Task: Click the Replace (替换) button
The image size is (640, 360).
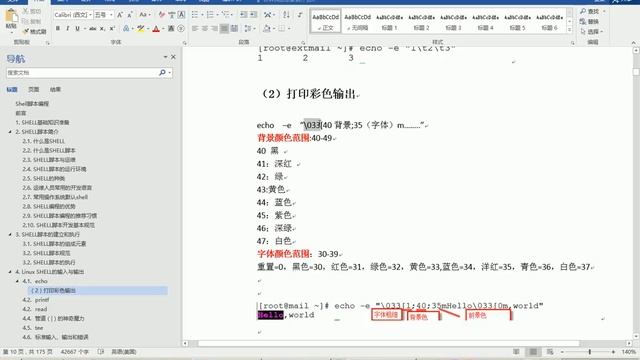Action: click(x=589, y=22)
